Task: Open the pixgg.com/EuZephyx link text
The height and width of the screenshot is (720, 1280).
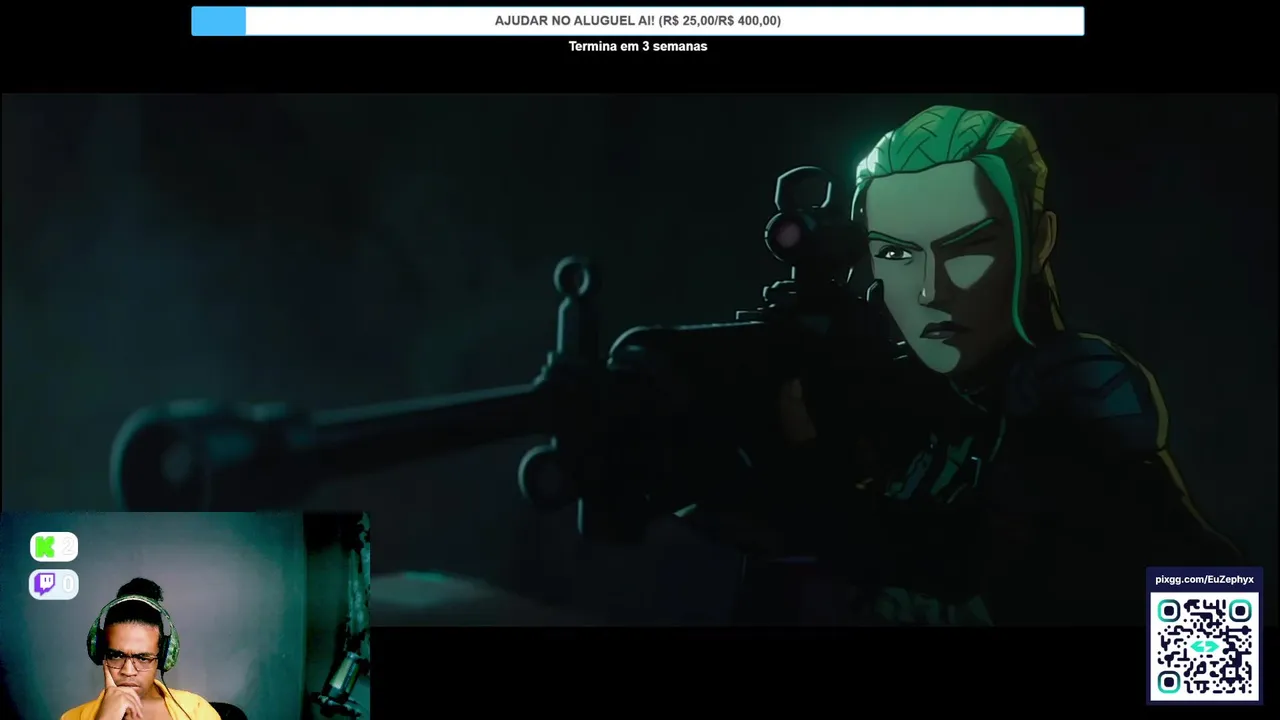Action: [1204, 579]
